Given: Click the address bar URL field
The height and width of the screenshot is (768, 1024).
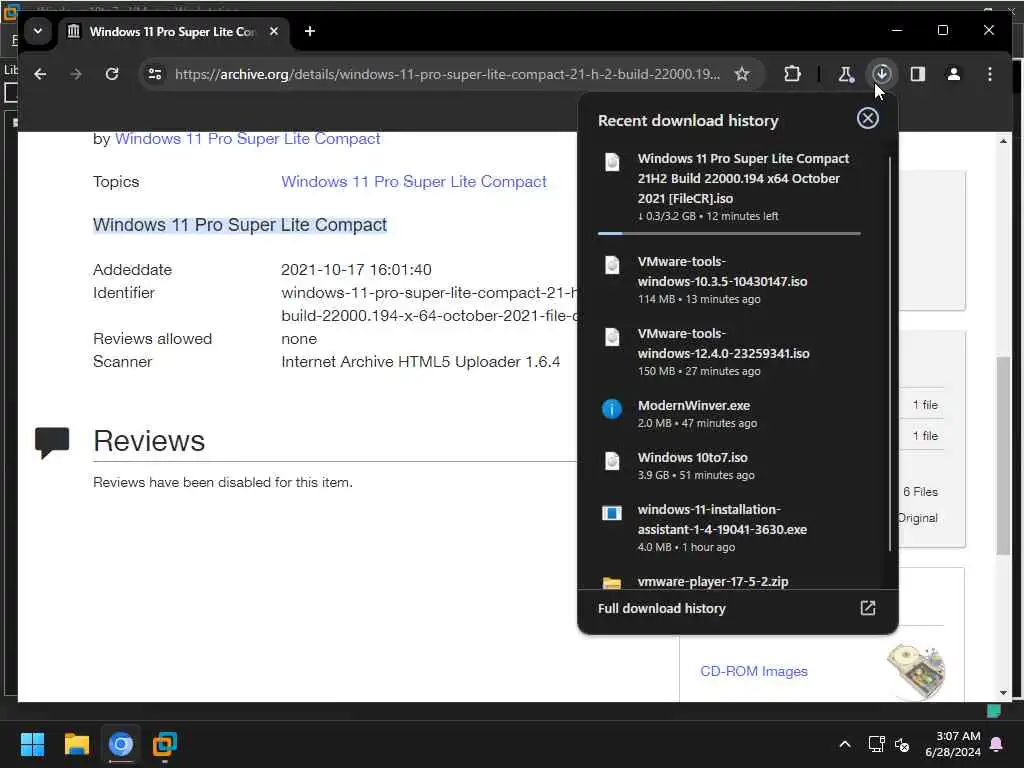Looking at the screenshot, I should (x=447, y=74).
